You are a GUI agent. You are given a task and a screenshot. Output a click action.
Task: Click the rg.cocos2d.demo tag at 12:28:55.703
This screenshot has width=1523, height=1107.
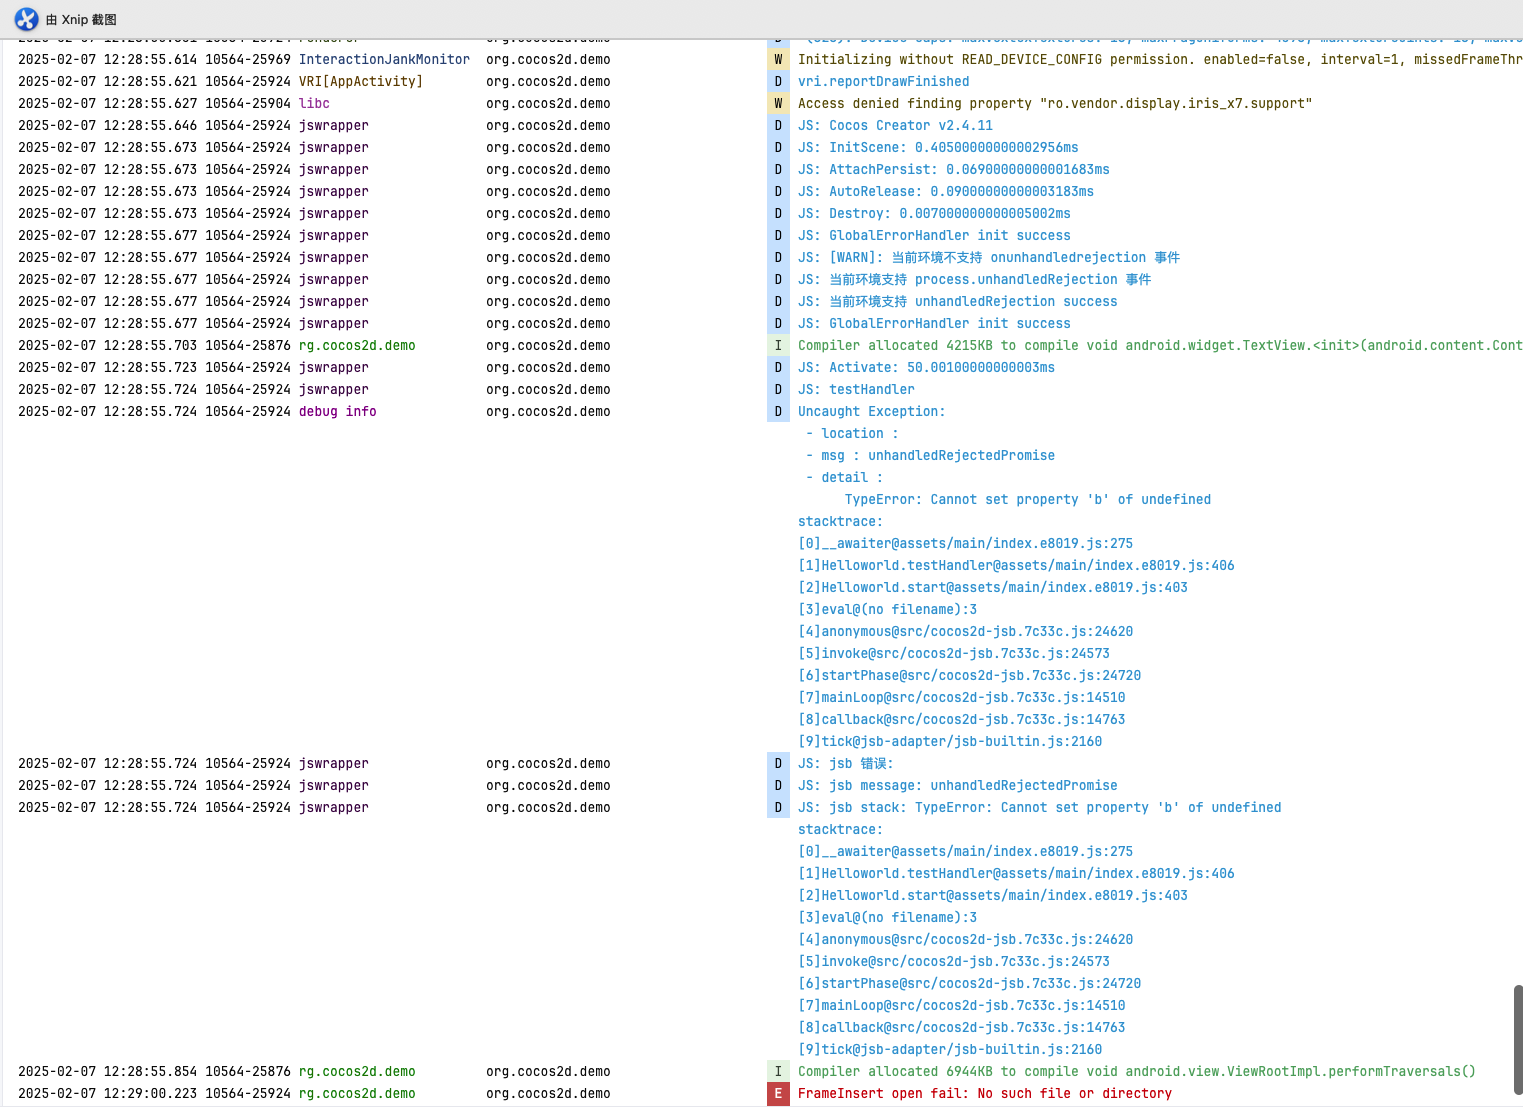[357, 346]
